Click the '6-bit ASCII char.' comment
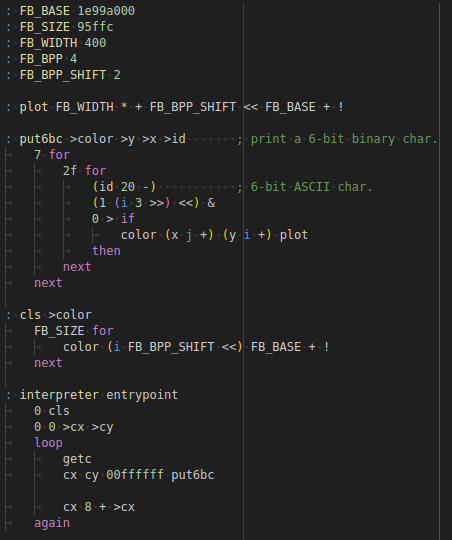 (311, 187)
